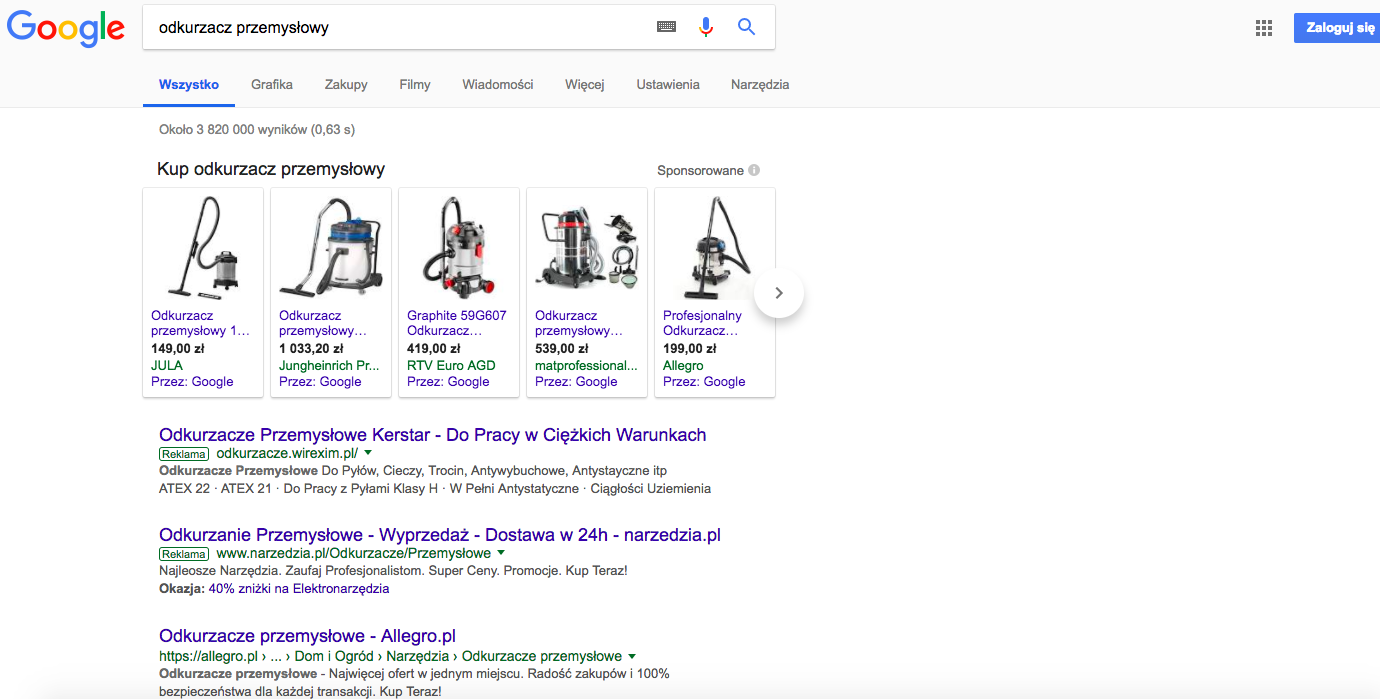Expand arrow next to www.narzedzia.pl URL

coord(501,553)
